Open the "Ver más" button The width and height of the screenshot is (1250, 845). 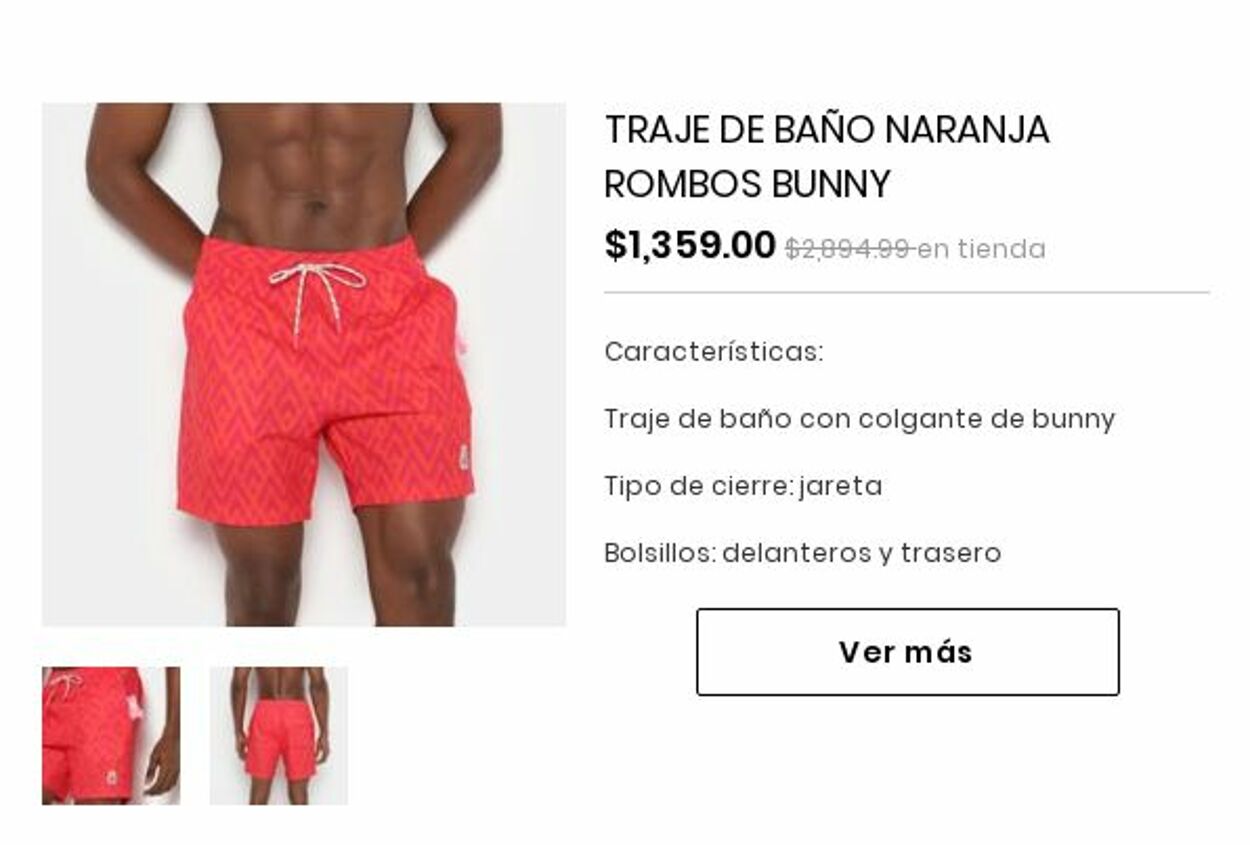coord(907,652)
